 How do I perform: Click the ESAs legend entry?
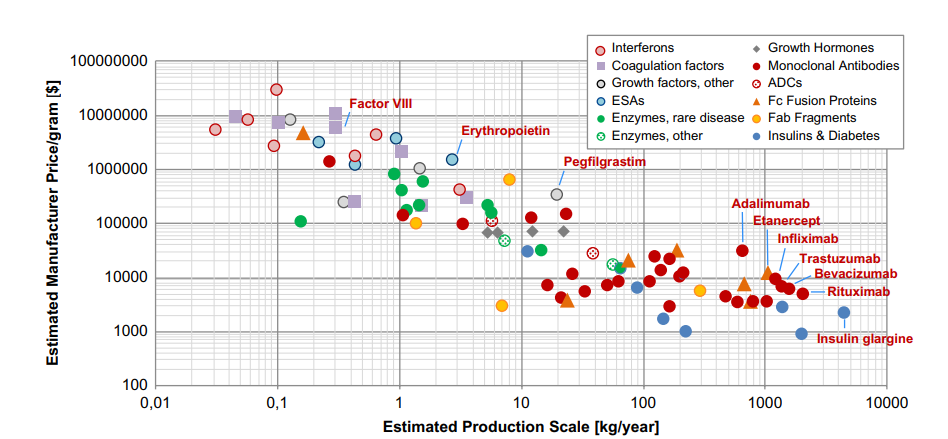[619, 100]
